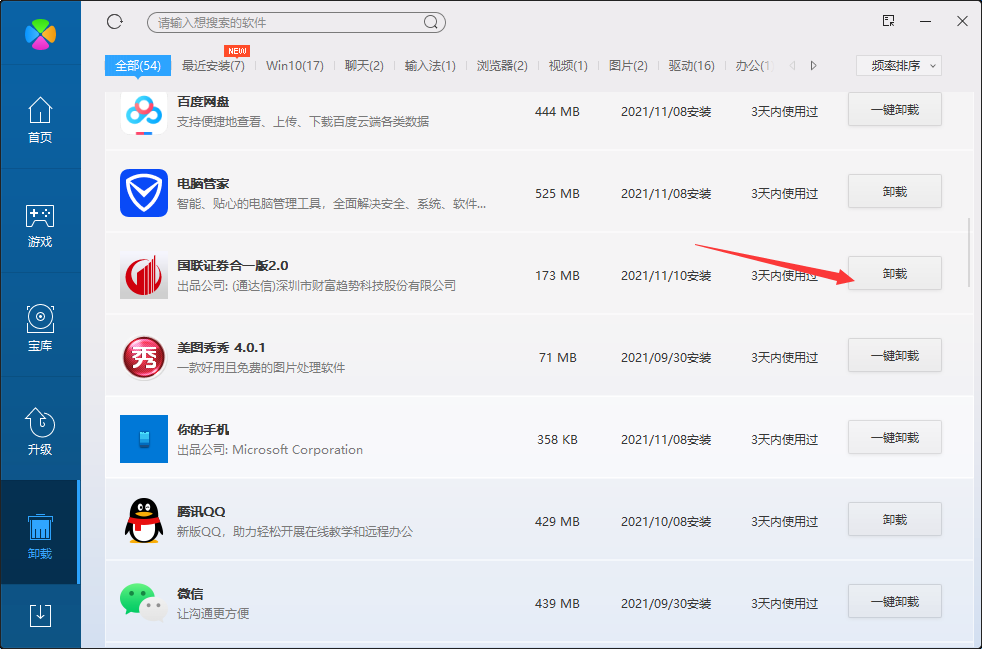Click the 173 MB size value
This screenshot has width=982, height=649.
pyautogui.click(x=557, y=276)
